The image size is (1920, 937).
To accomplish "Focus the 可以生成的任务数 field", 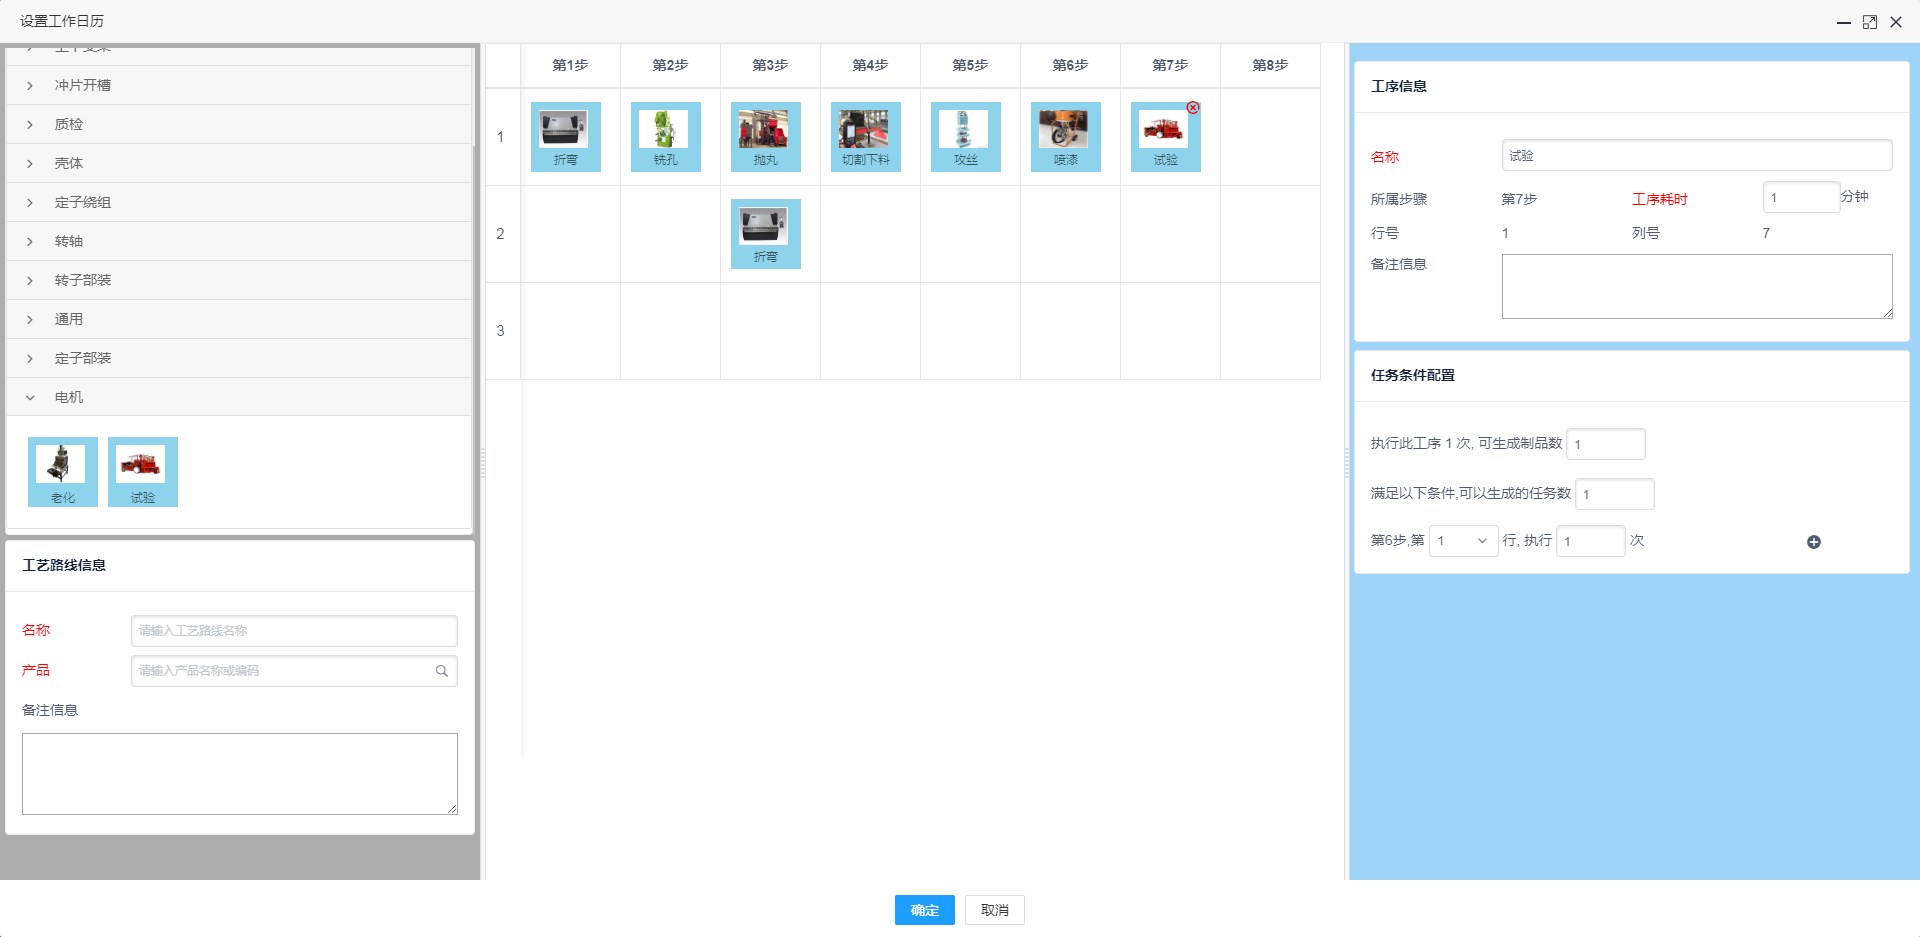I will 1614,494.
